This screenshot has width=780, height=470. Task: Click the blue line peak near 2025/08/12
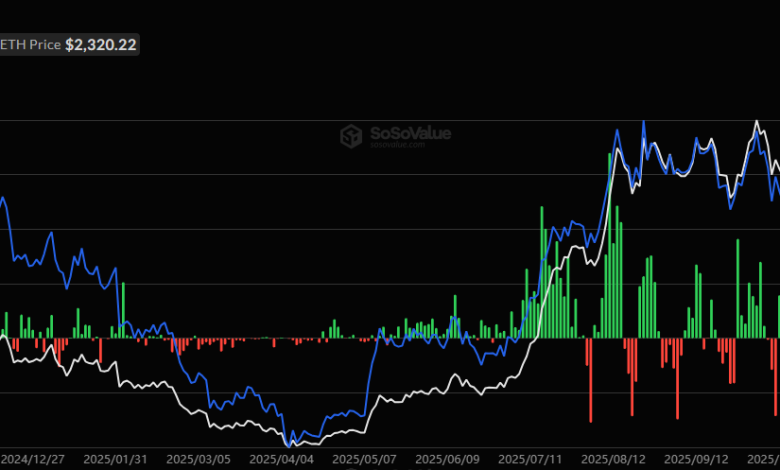(643, 123)
